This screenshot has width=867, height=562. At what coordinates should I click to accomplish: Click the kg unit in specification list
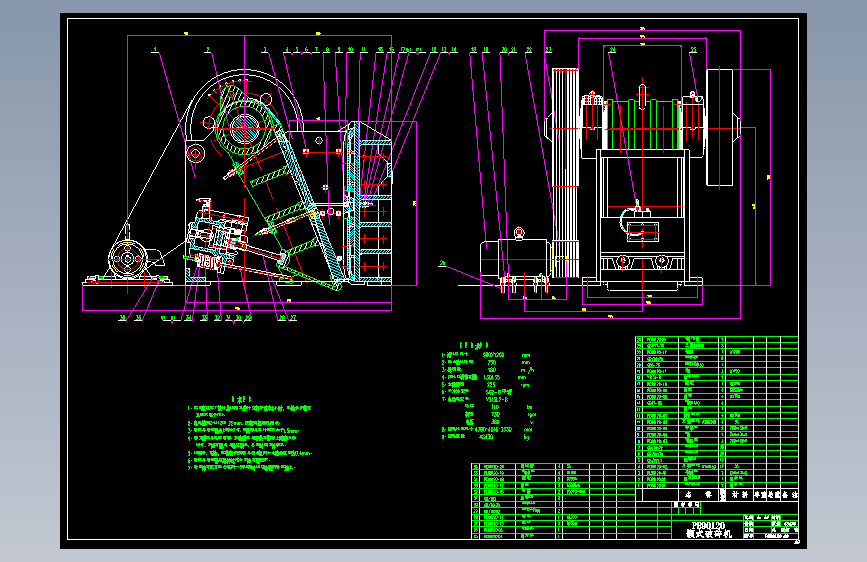(526, 438)
